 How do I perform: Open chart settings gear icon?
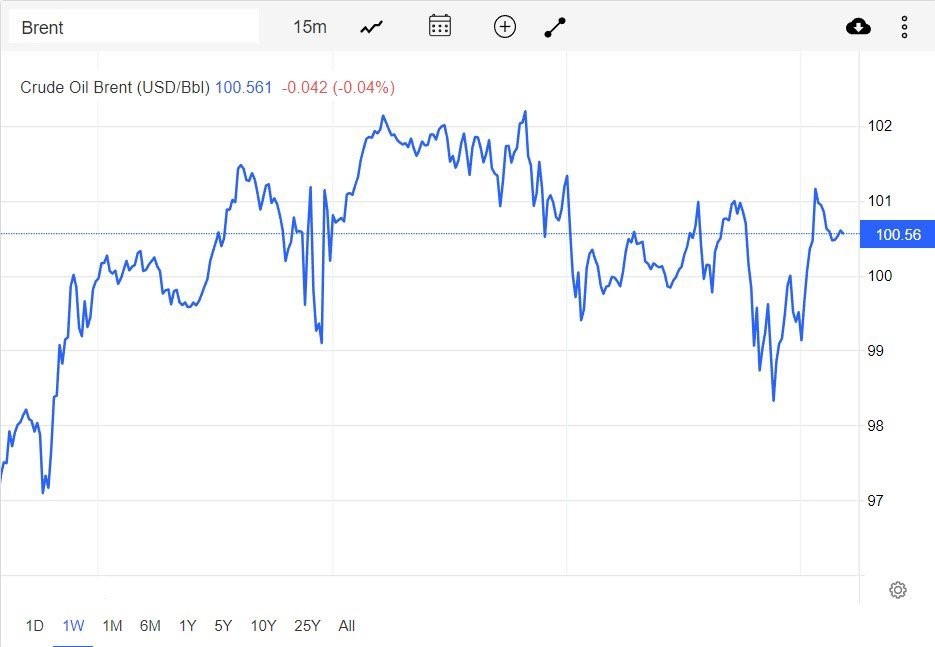[x=897, y=590]
